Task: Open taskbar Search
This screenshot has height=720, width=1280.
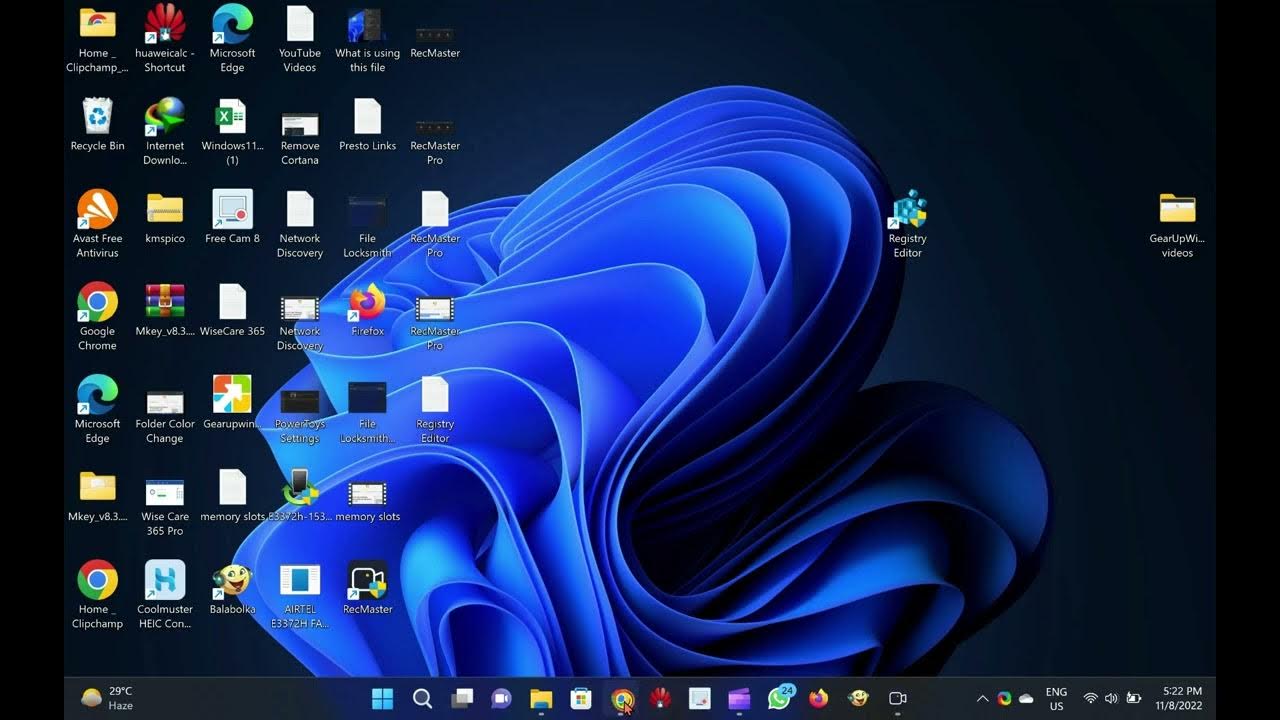Action: click(422, 698)
